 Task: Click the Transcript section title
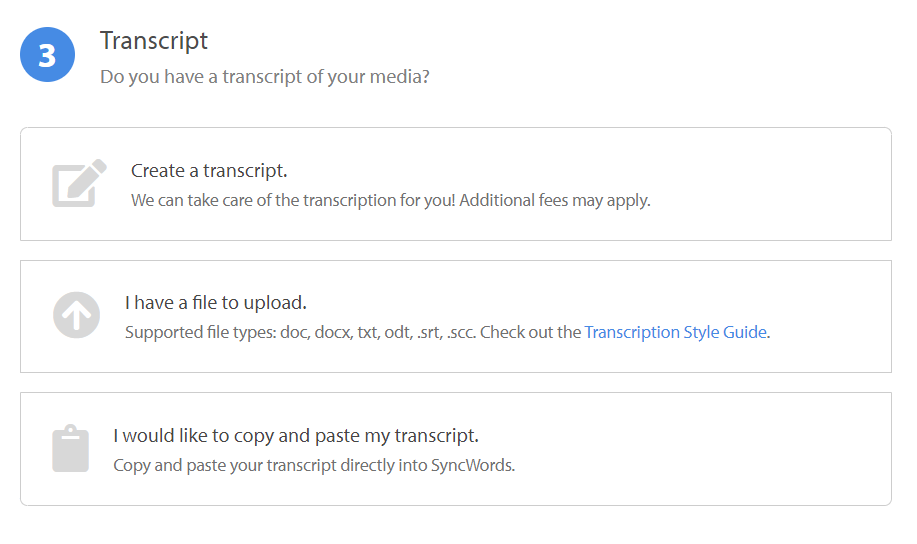[x=154, y=41]
